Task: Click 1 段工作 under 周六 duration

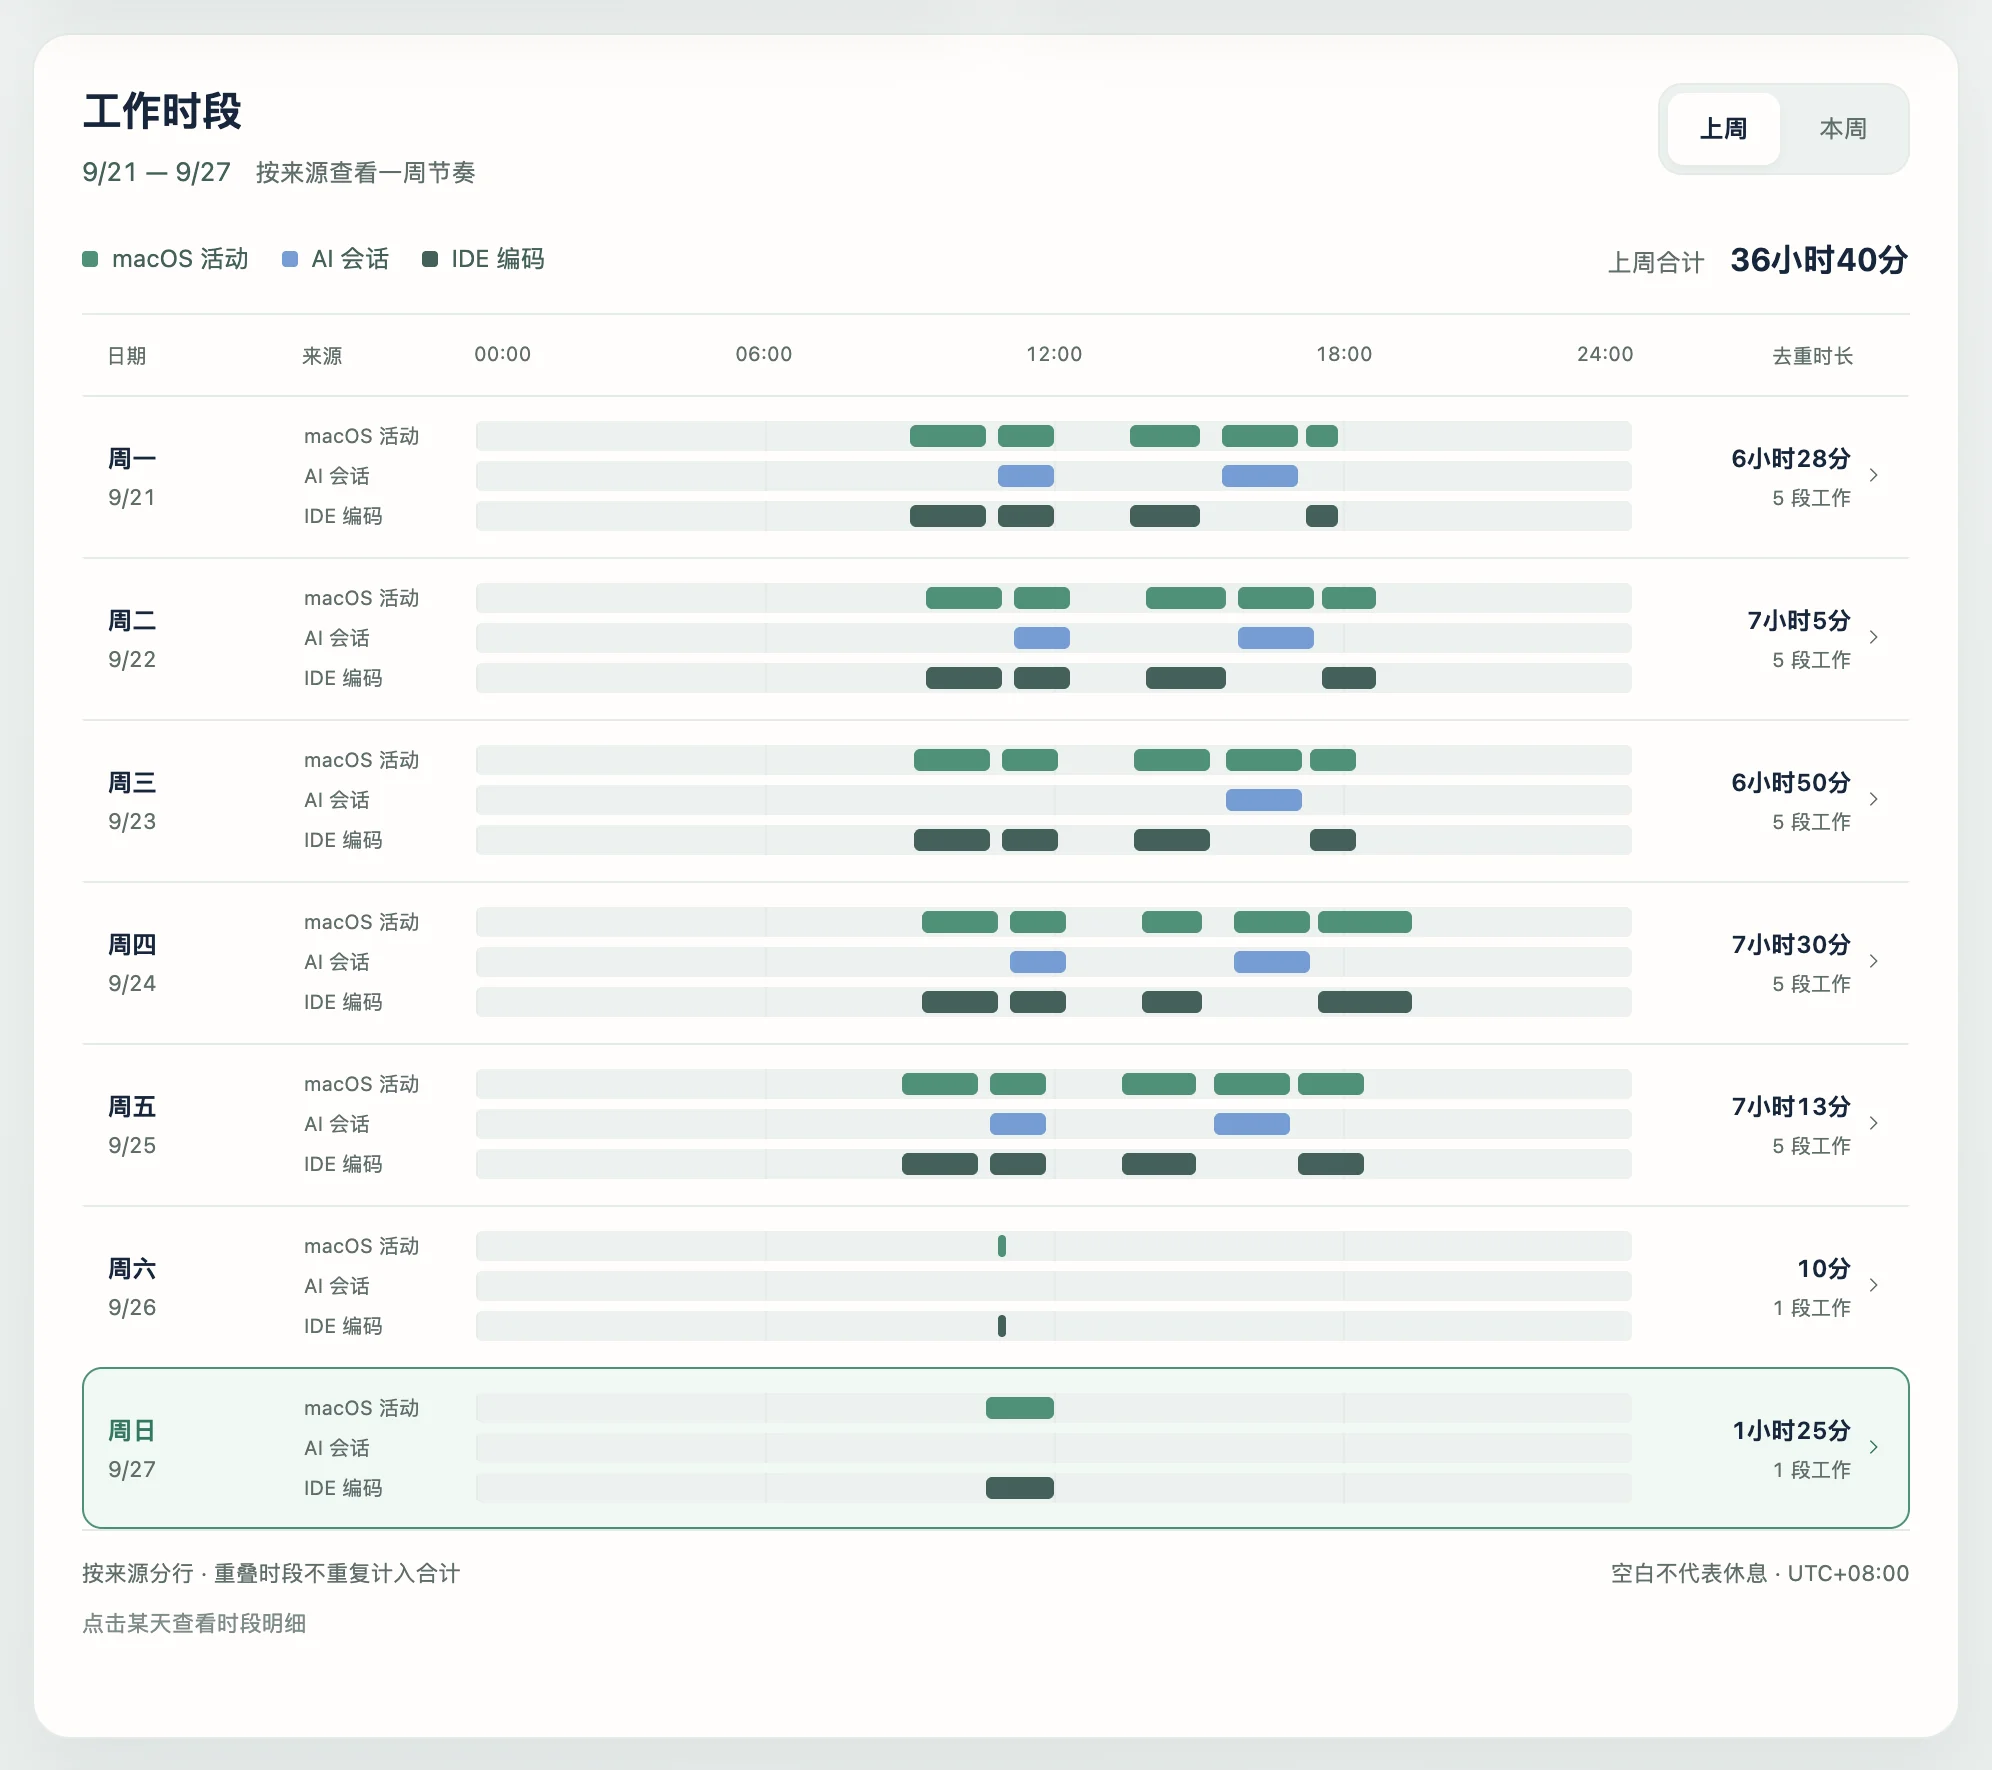Action: [x=1811, y=1308]
